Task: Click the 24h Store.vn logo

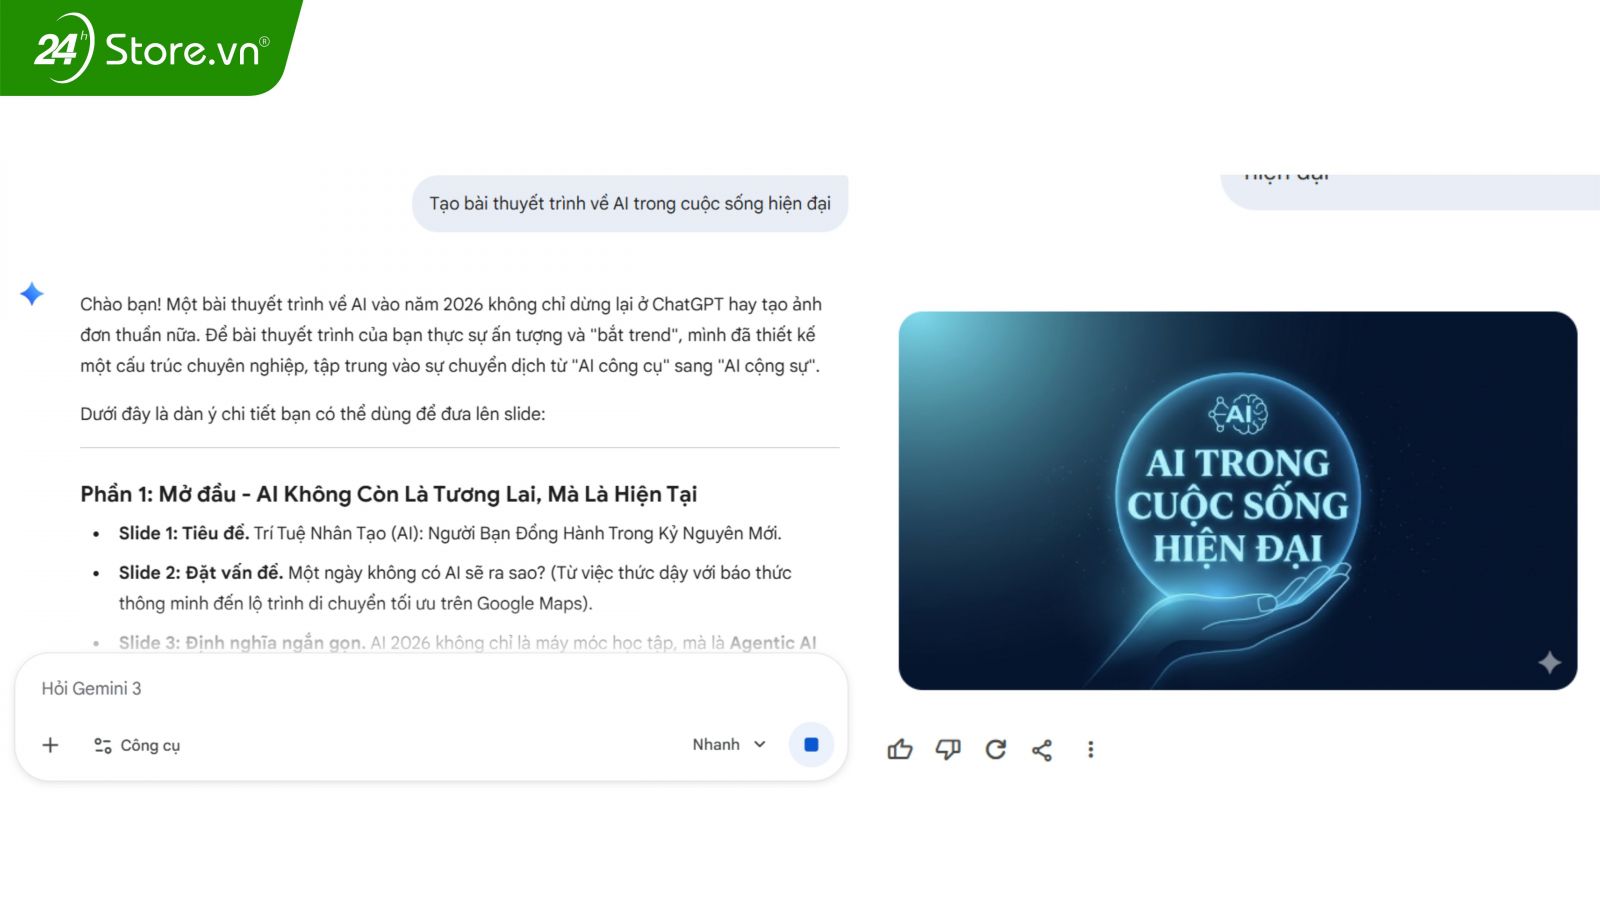Action: click(150, 48)
